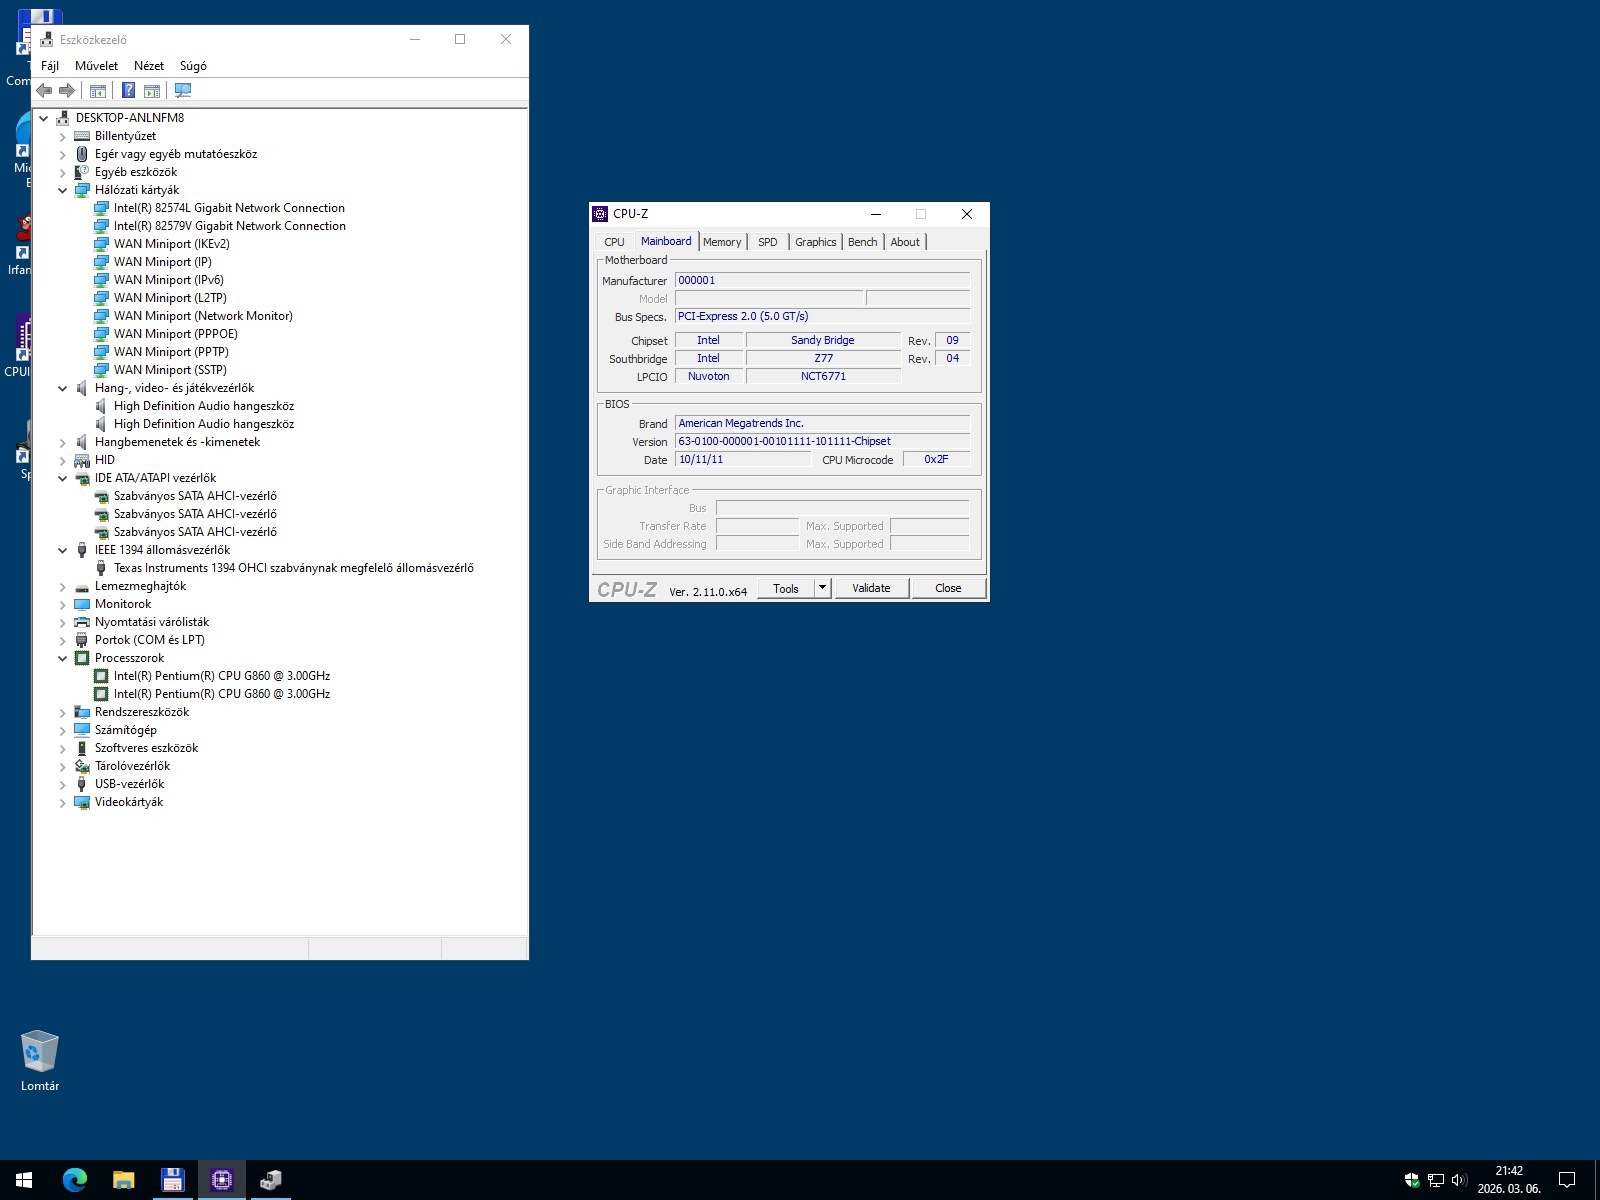The width and height of the screenshot is (1600, 1200).
Task: Open the About tab in CPU-Z
Action: click(905, 242)
